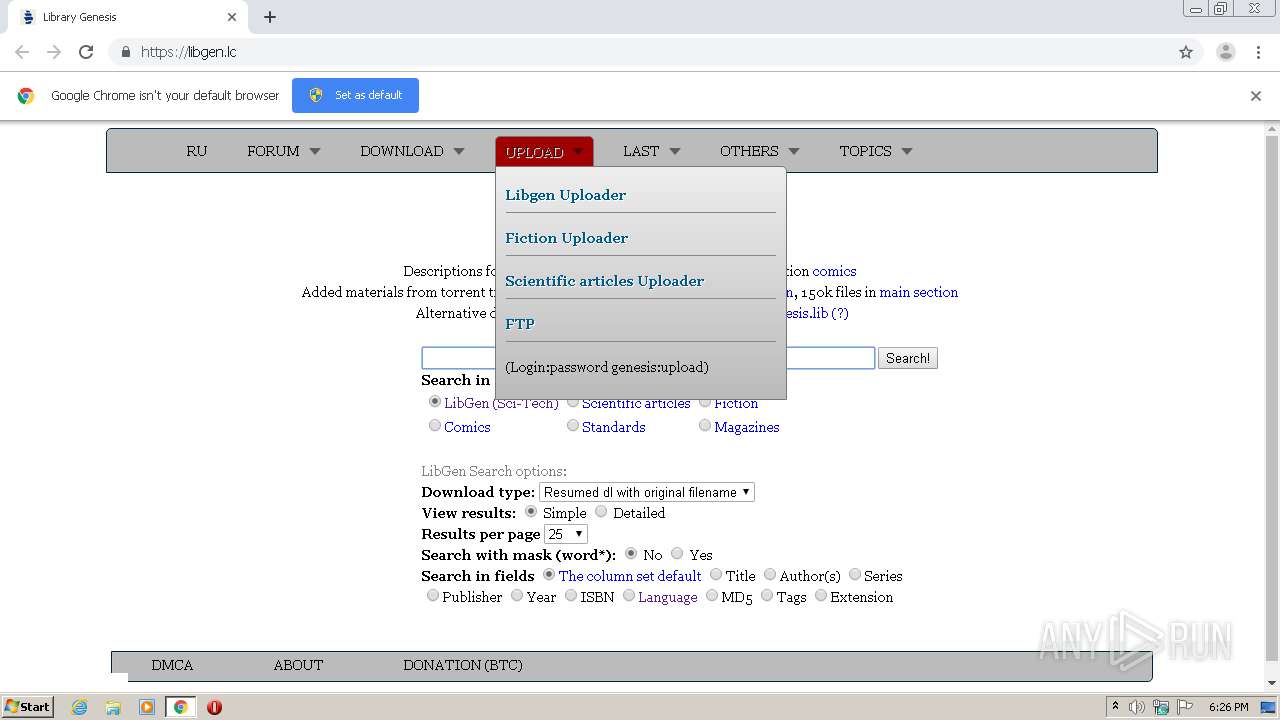
Task: Click the Language link in search fields
Action: click(x=667, y=597)
